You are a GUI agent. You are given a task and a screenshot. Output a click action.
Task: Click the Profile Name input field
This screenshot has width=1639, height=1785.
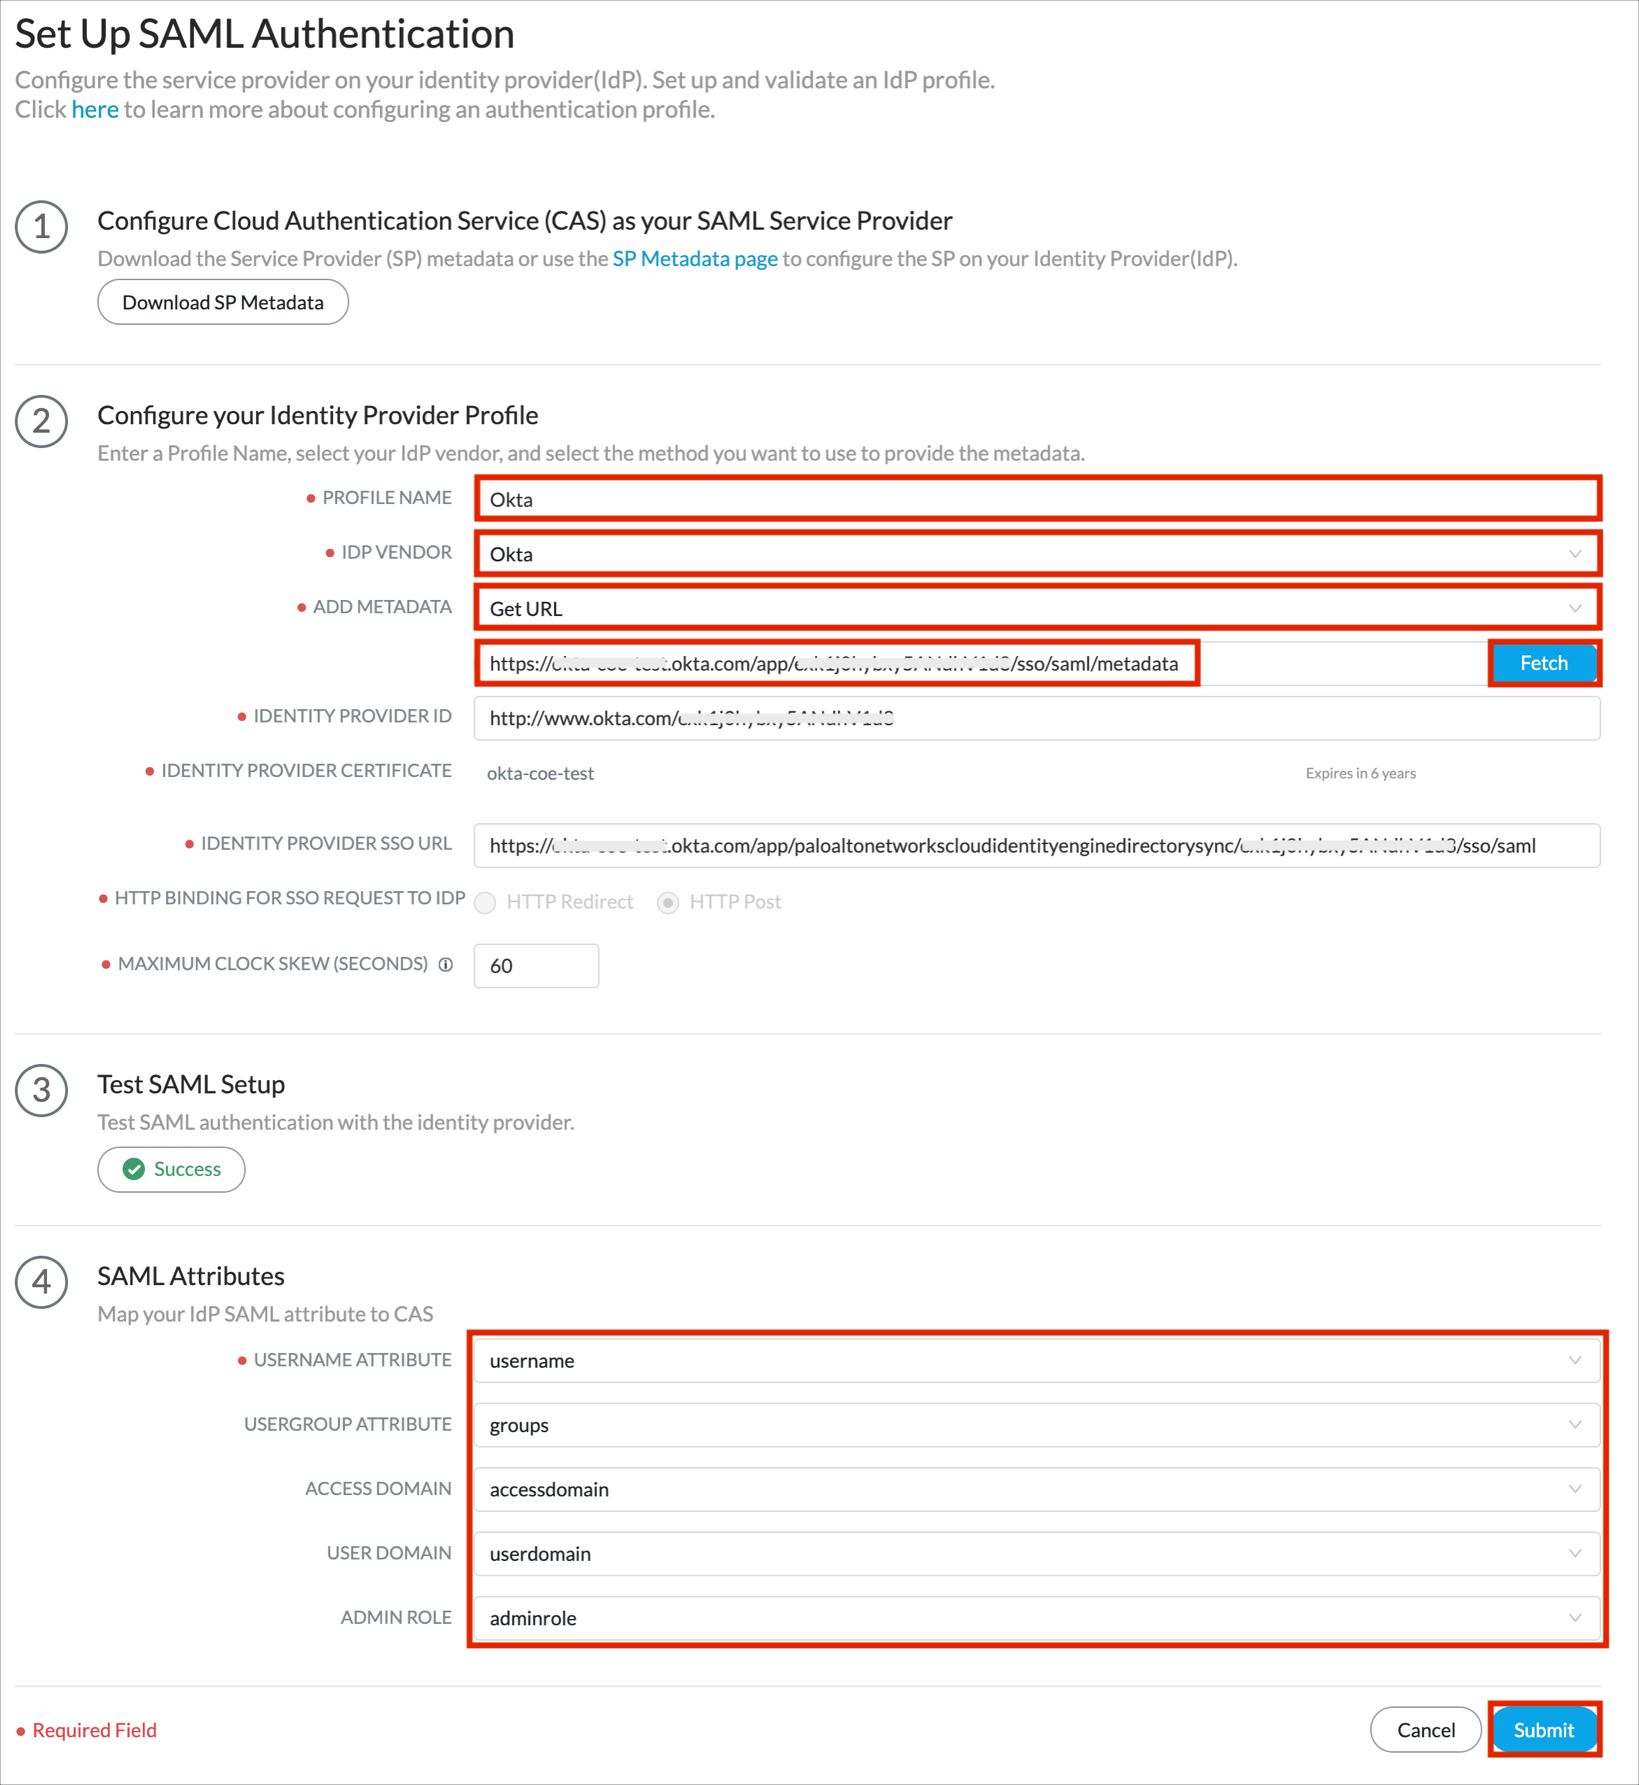point(1037,499)
